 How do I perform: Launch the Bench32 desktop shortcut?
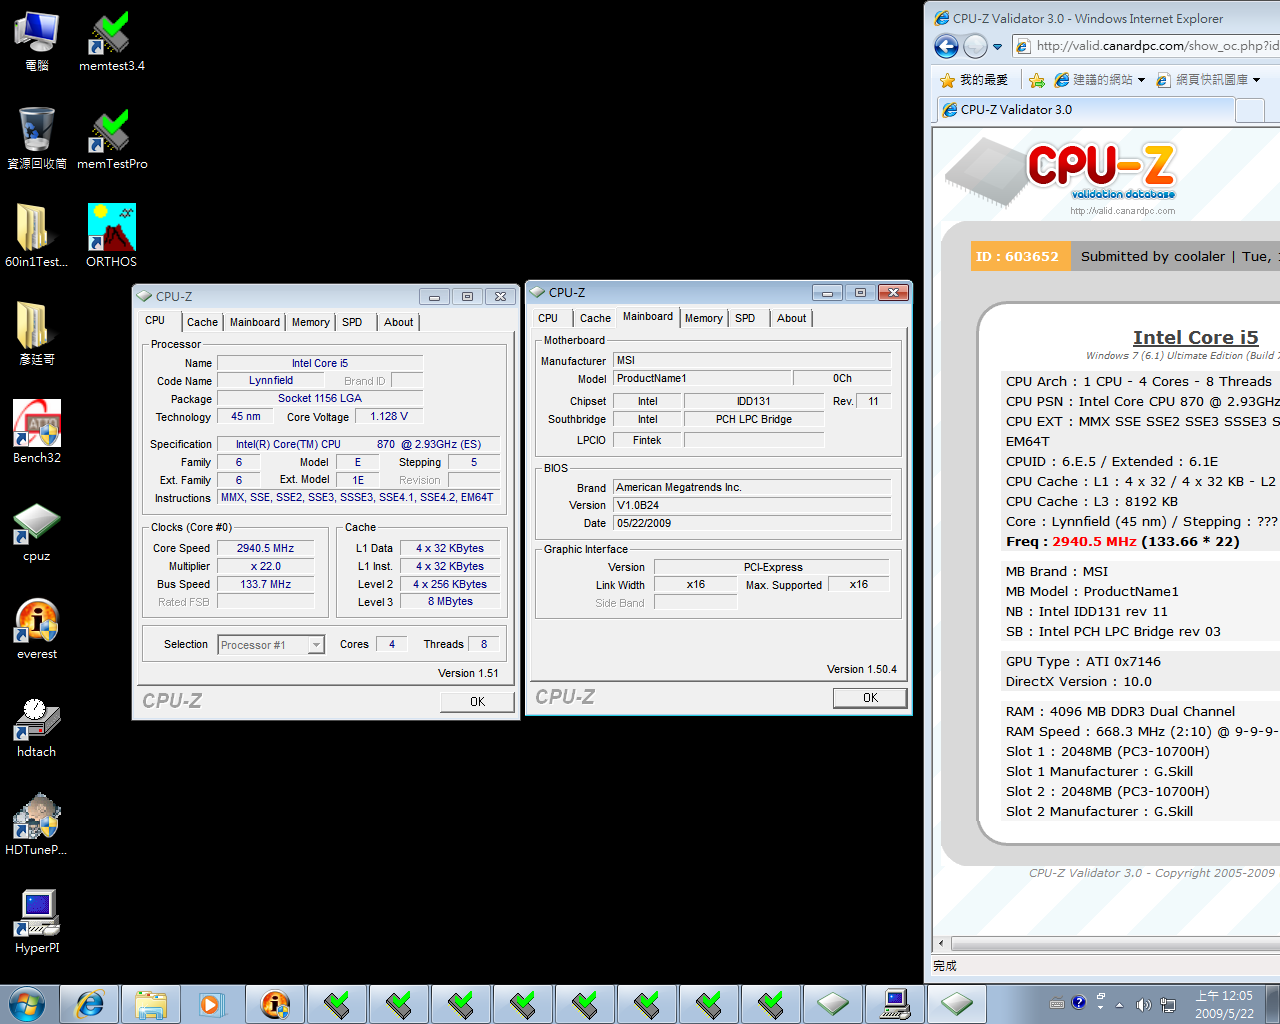tap(37, 432)
